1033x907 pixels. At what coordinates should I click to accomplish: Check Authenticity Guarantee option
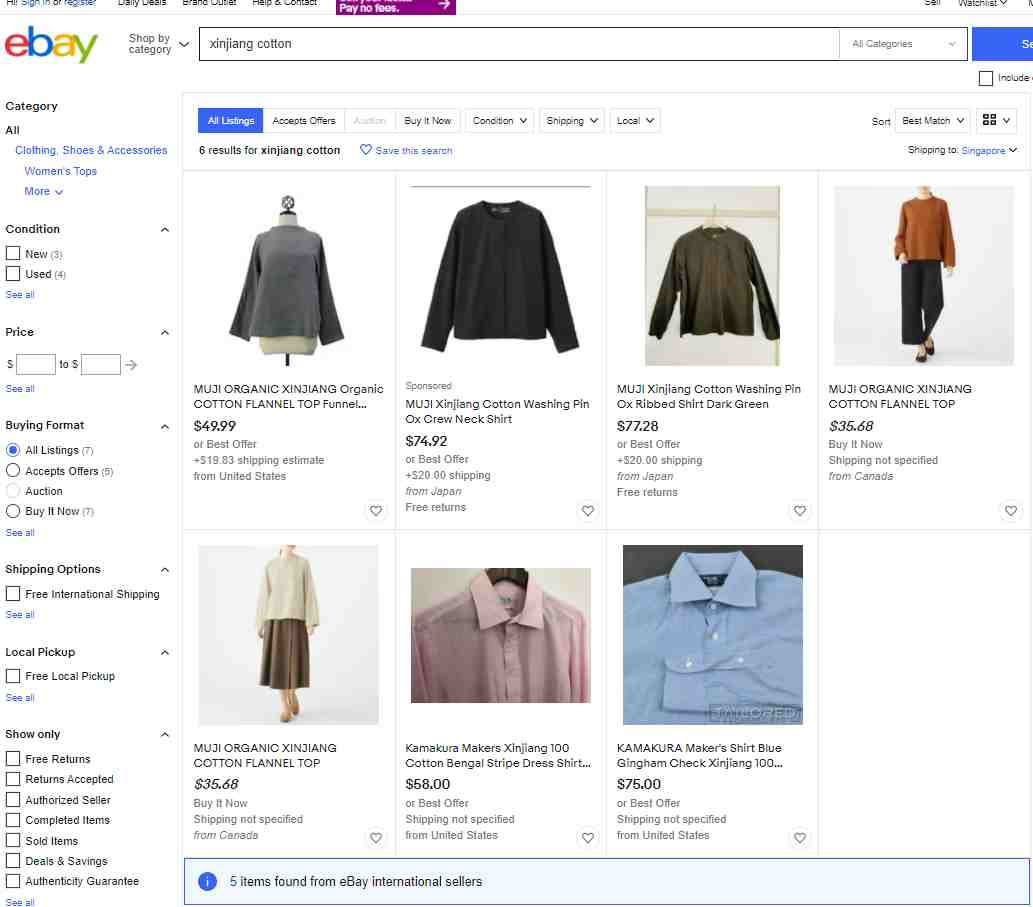13,881
